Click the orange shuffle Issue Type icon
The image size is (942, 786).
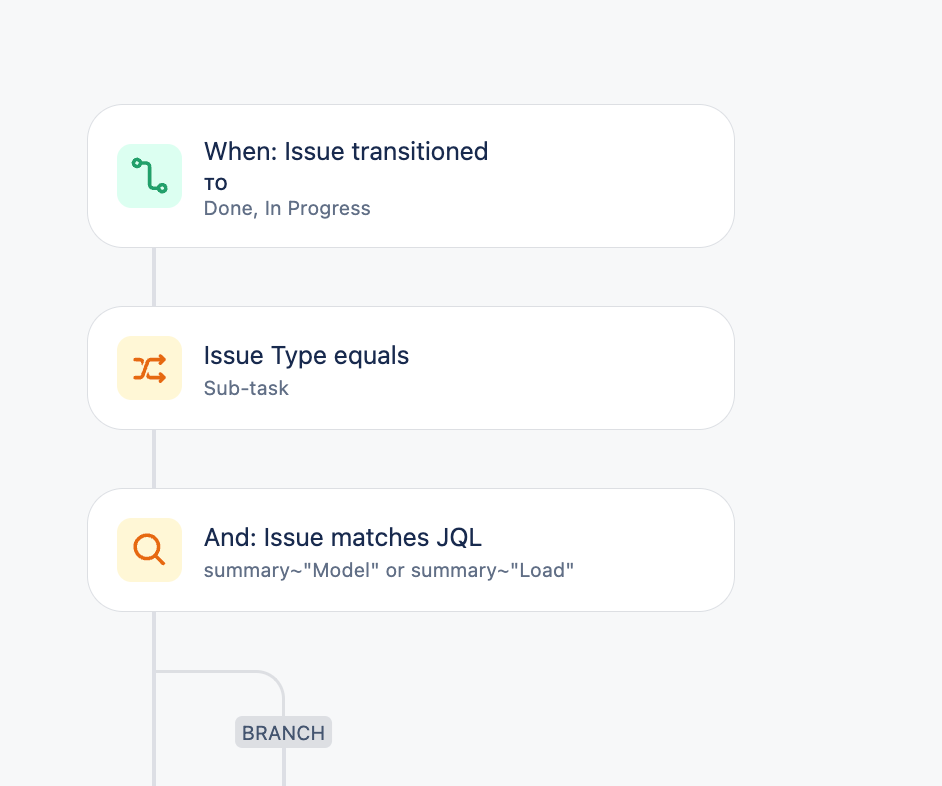(149, 368)
